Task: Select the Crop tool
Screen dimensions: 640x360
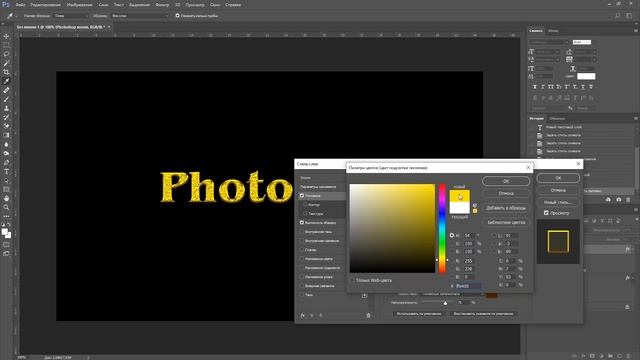Action: pos(6,72)
